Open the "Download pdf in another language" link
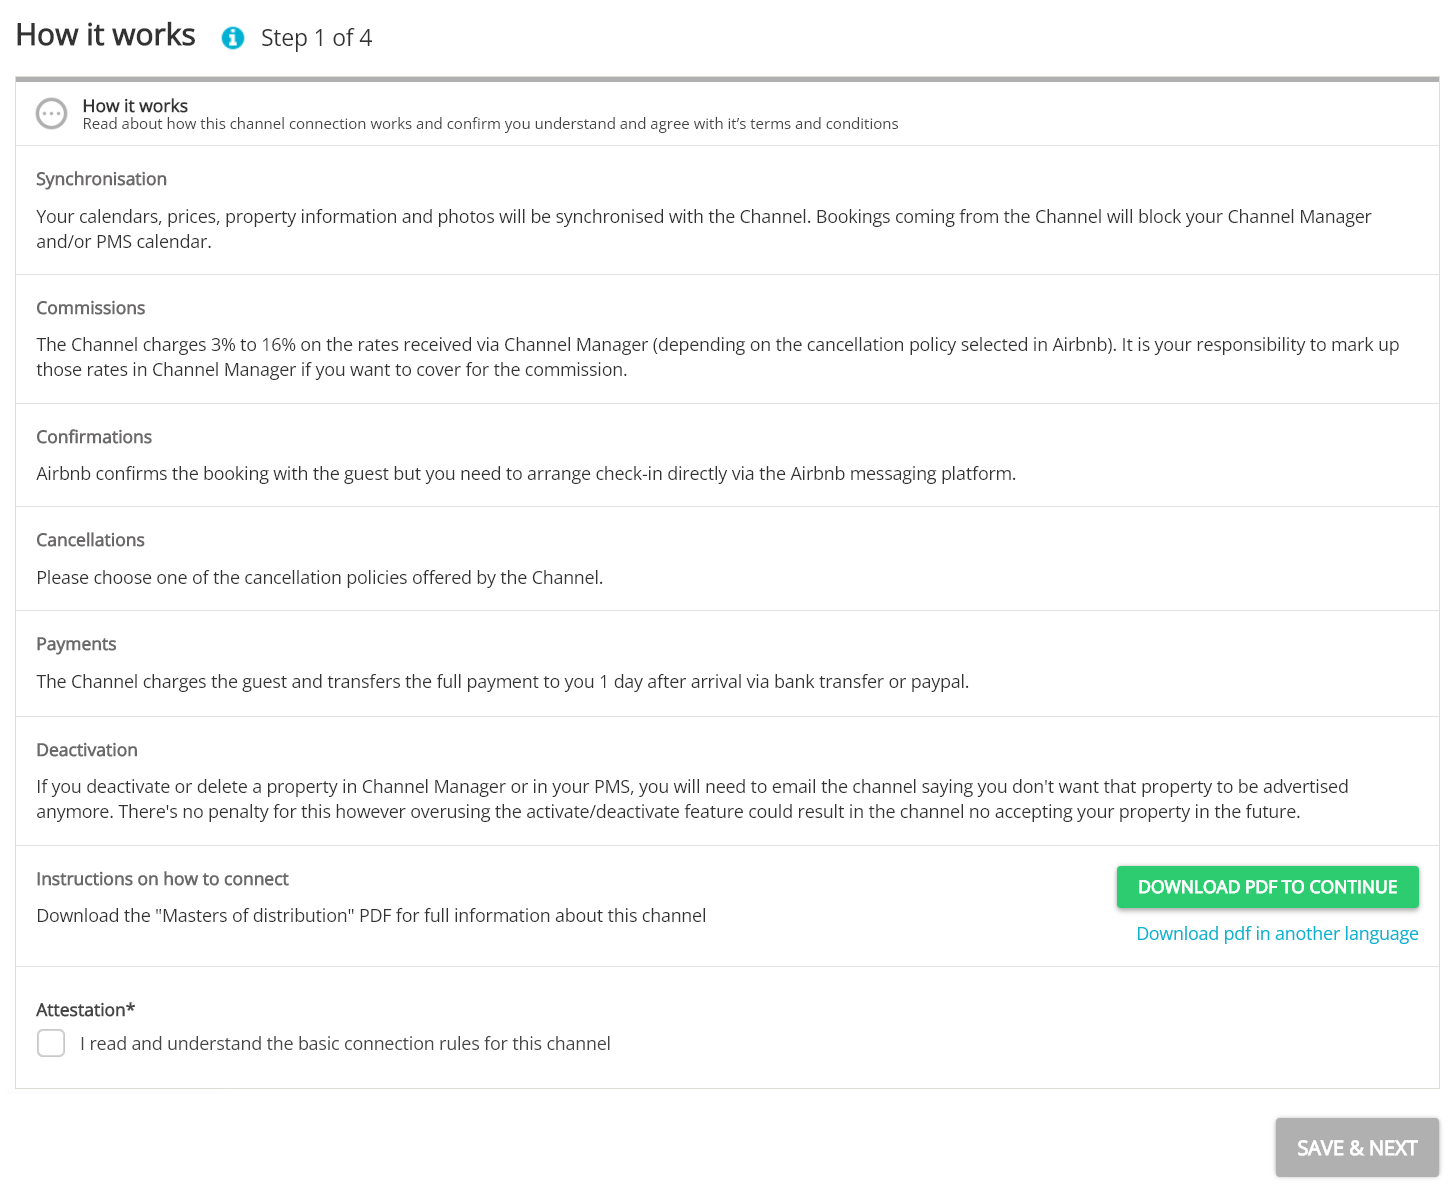Viewport: 1454px width, 1194px height. pos(1277,933)
